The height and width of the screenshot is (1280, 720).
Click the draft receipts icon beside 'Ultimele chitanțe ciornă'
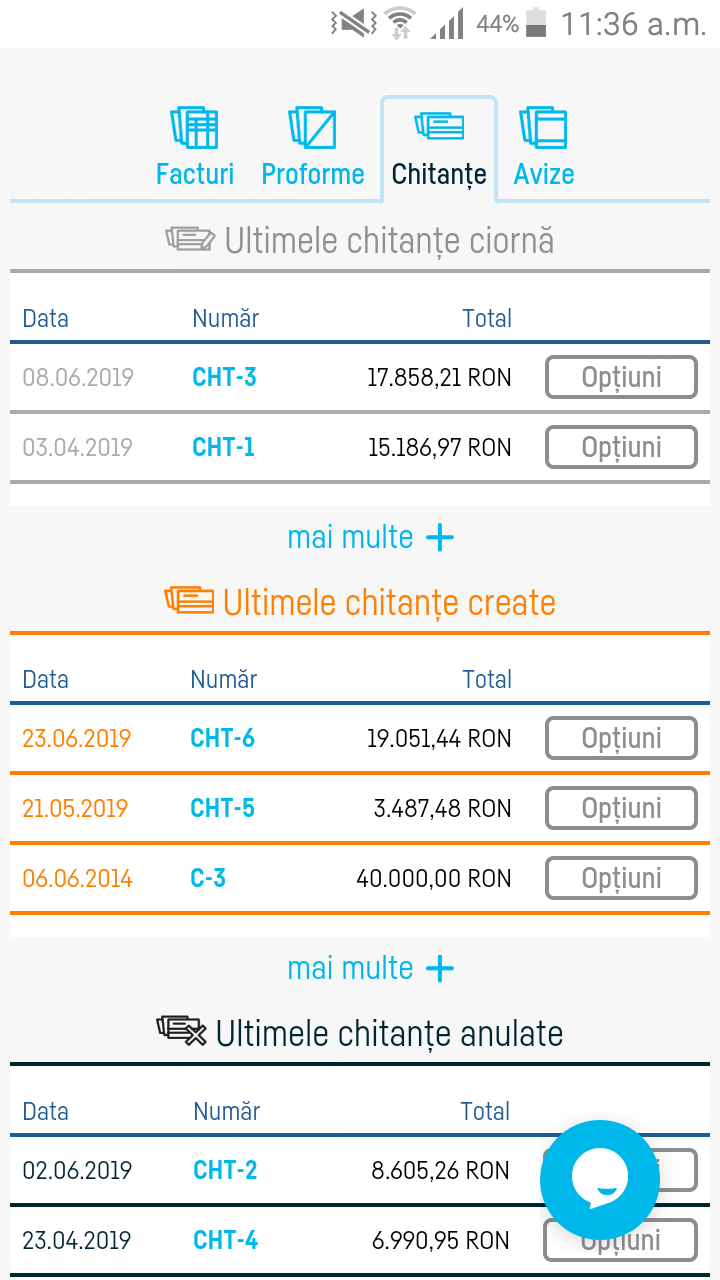[190, 238]
